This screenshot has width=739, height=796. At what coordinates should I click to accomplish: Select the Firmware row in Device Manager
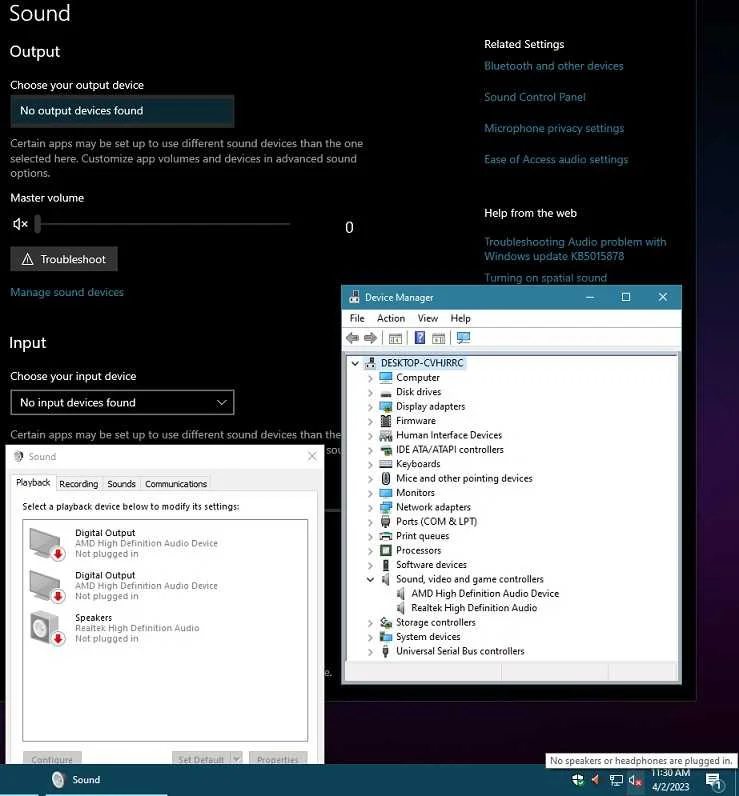[x=416, y=421]
